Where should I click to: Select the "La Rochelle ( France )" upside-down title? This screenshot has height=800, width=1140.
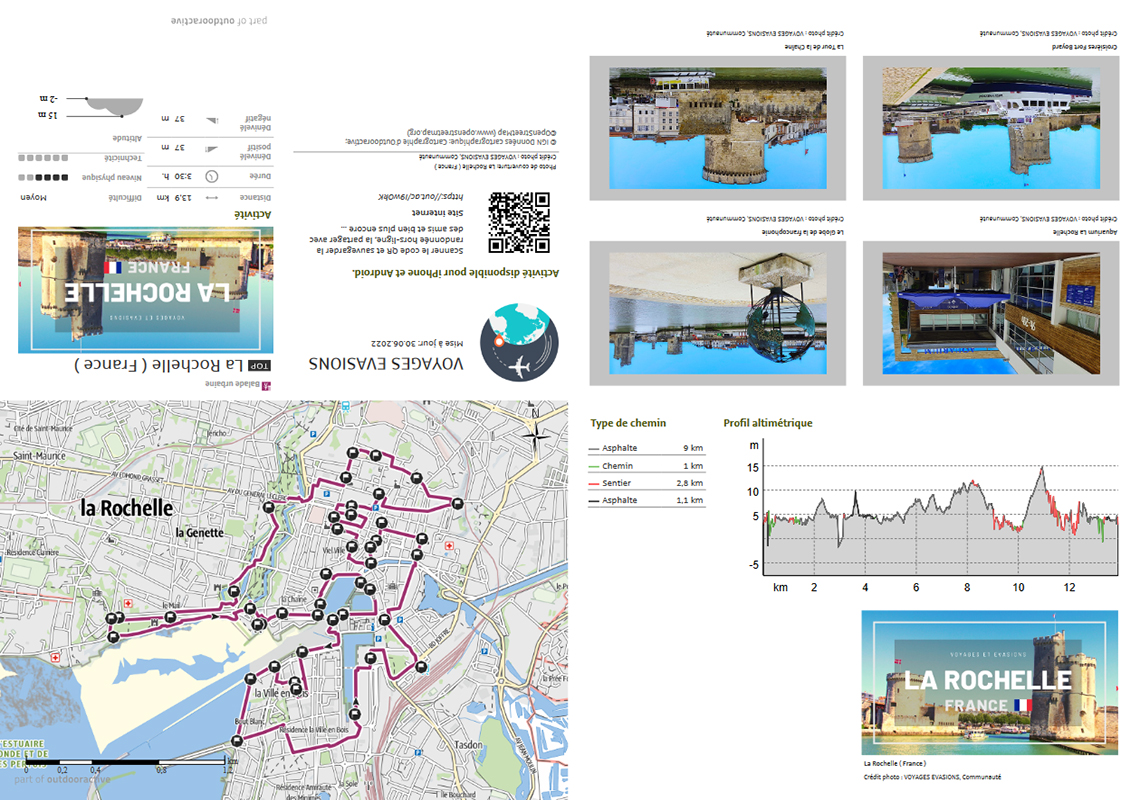pyautogui.click(x=159, y=365)
